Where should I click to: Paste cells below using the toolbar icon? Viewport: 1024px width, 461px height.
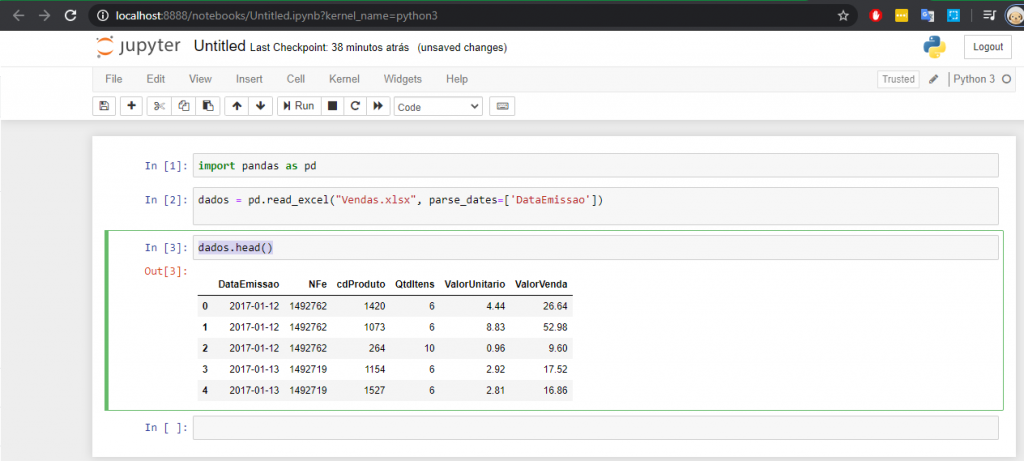(x=207, y=106)
